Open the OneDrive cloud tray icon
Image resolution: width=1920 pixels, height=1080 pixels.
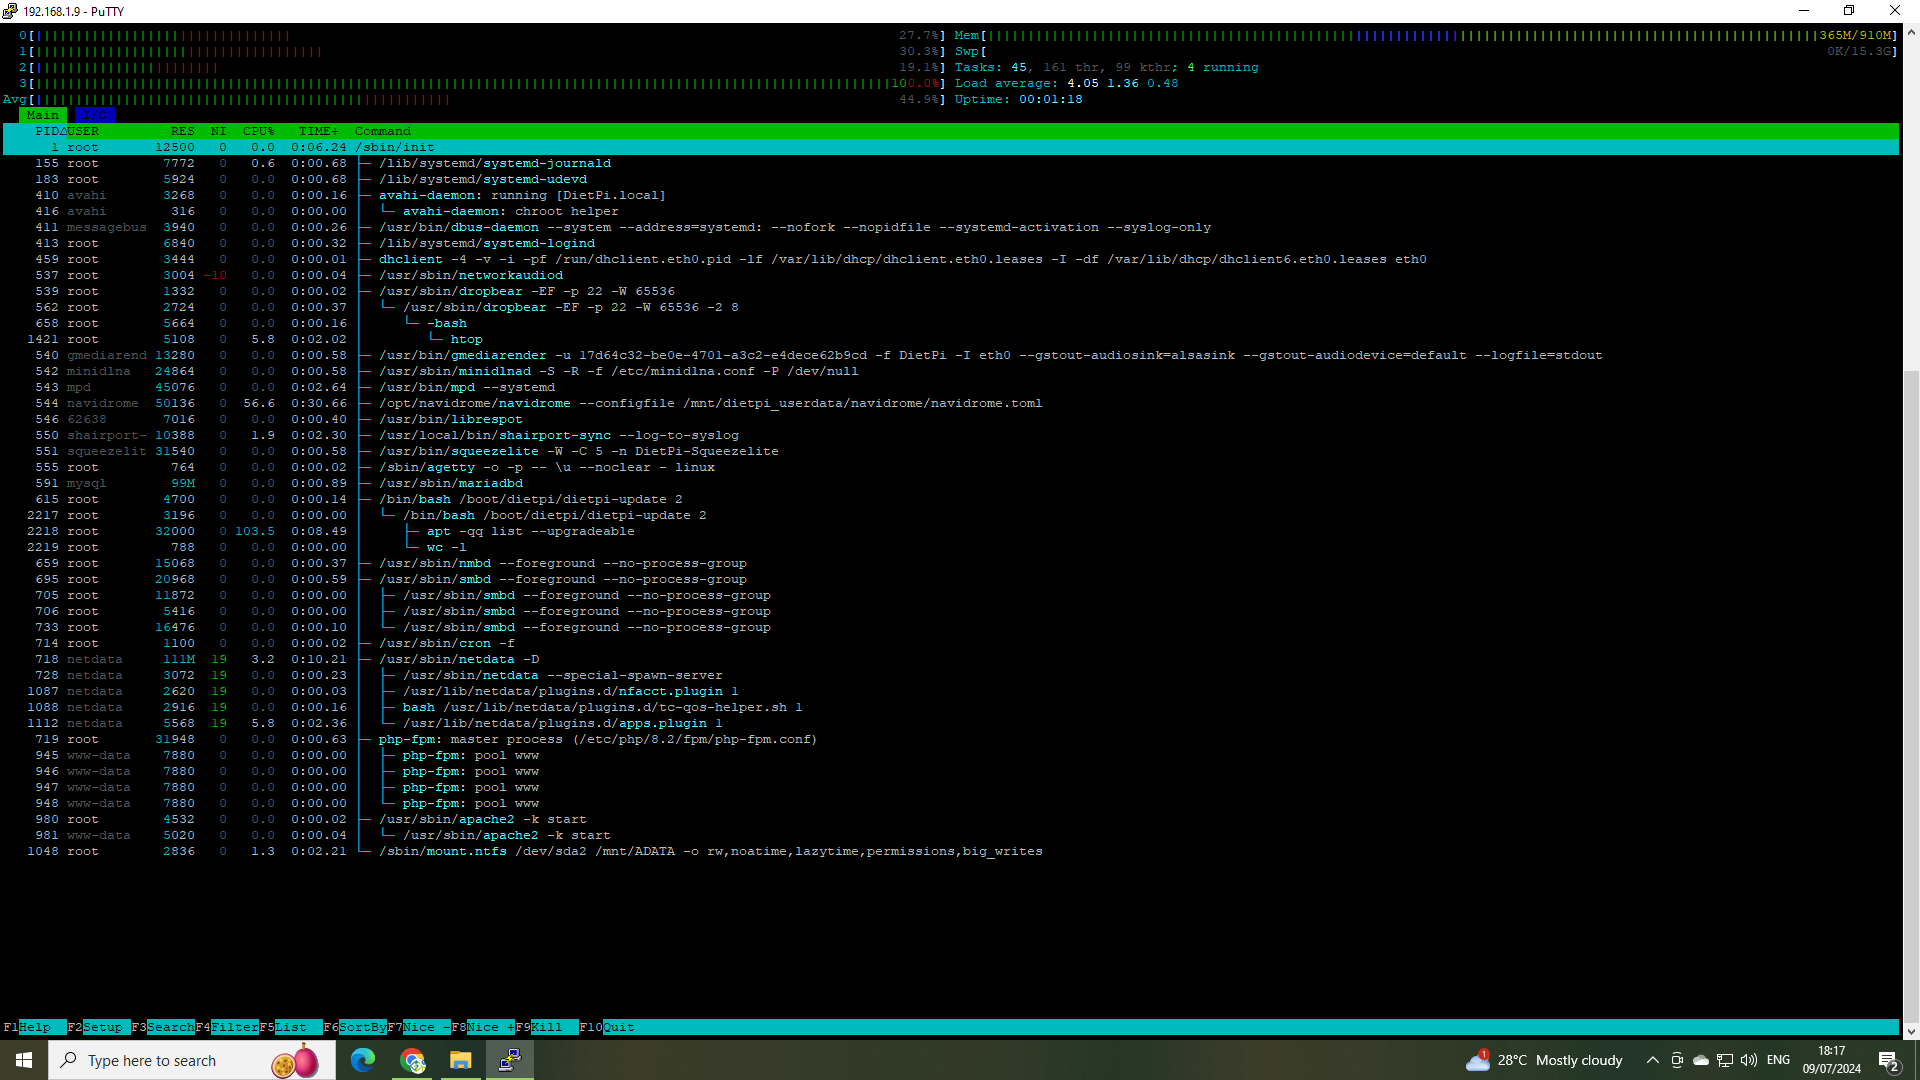pyautogui.click(x=1701, y=1060)
